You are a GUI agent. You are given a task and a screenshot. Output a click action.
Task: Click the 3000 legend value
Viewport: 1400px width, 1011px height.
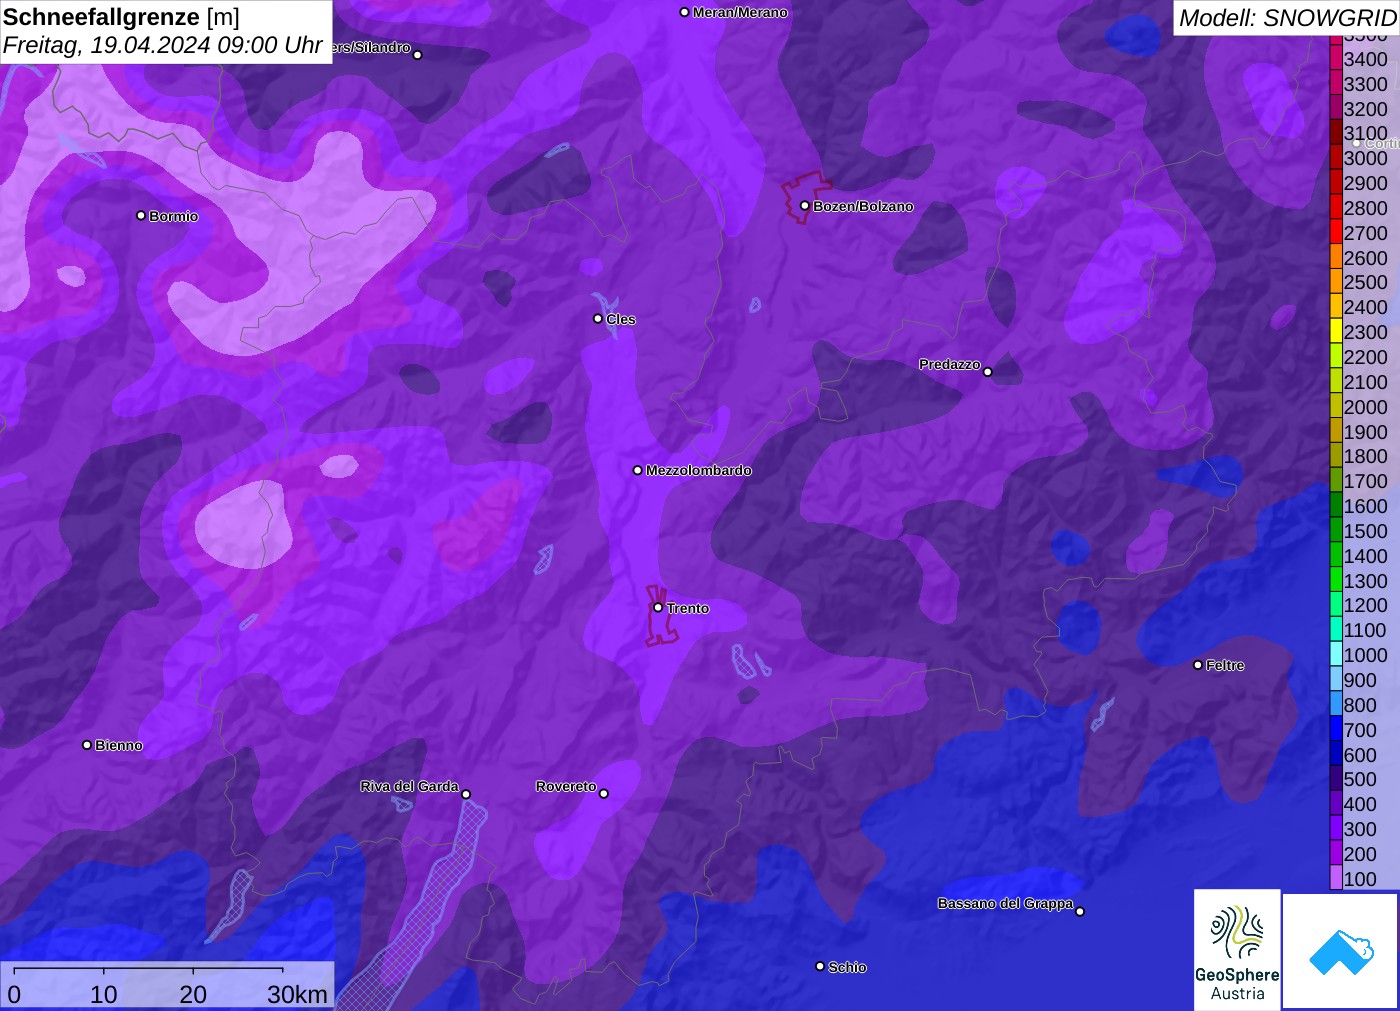(x=1365, y=158)
